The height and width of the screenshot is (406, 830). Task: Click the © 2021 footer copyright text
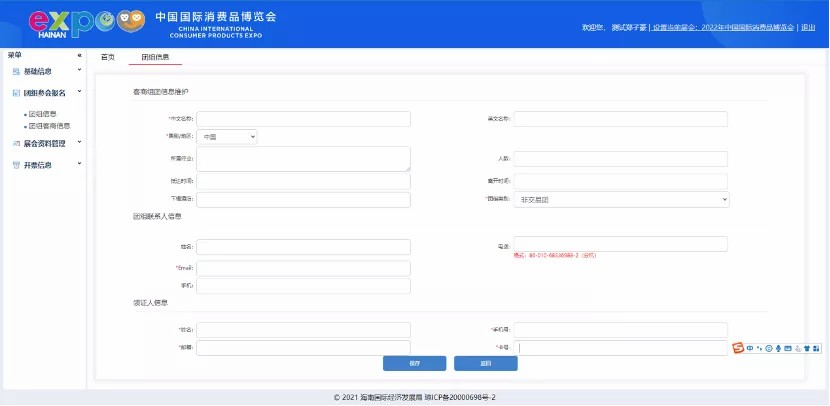414,398
